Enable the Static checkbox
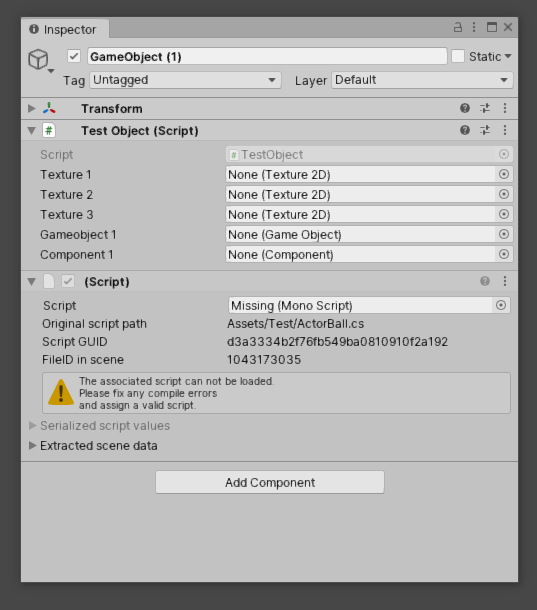 pyautogui.click(x=458, y=56)
